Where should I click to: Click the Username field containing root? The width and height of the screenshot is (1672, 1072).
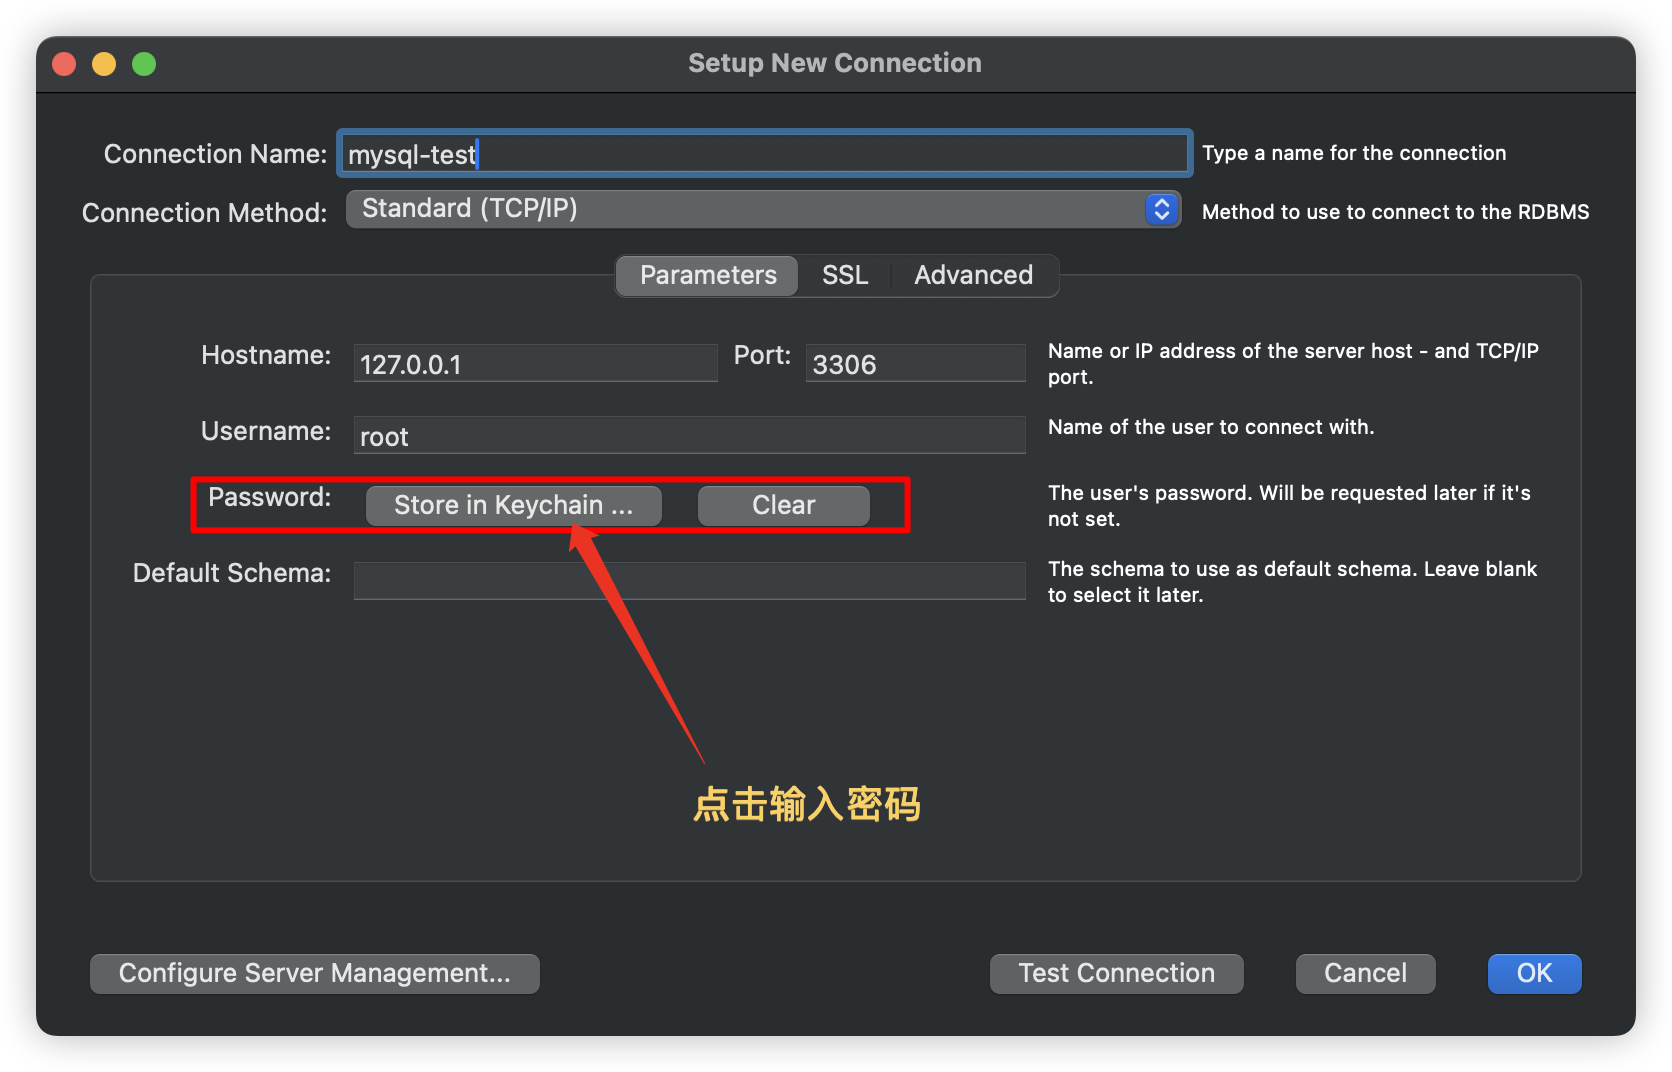pos(689,436)
